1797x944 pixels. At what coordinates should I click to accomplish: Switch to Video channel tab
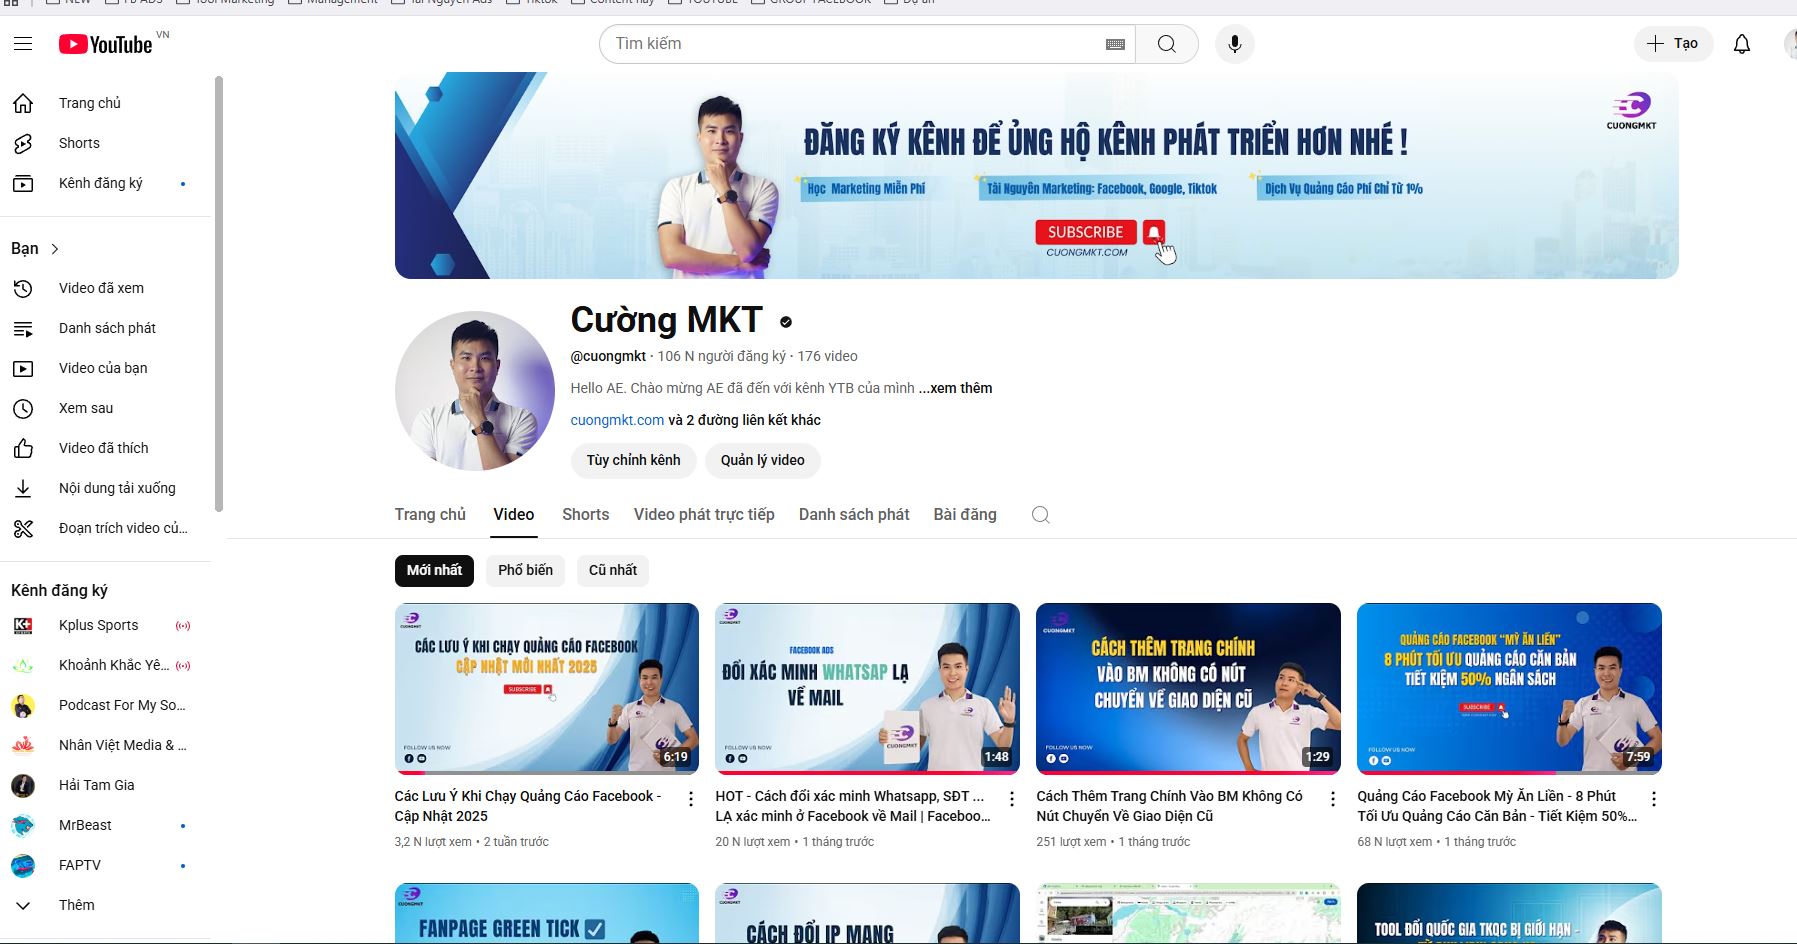(x=514, y=514)
